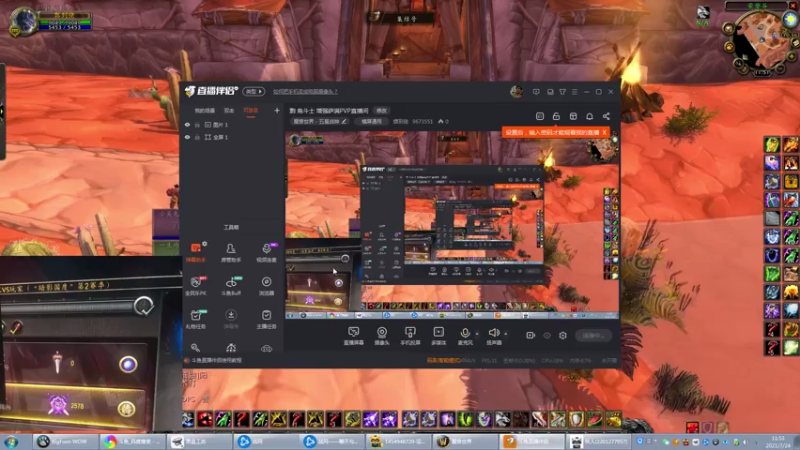Toggle lock on the 图片 1 layer
Viewport: 800px width, 450px height.
pyautogui.click(x=197, y=124)
